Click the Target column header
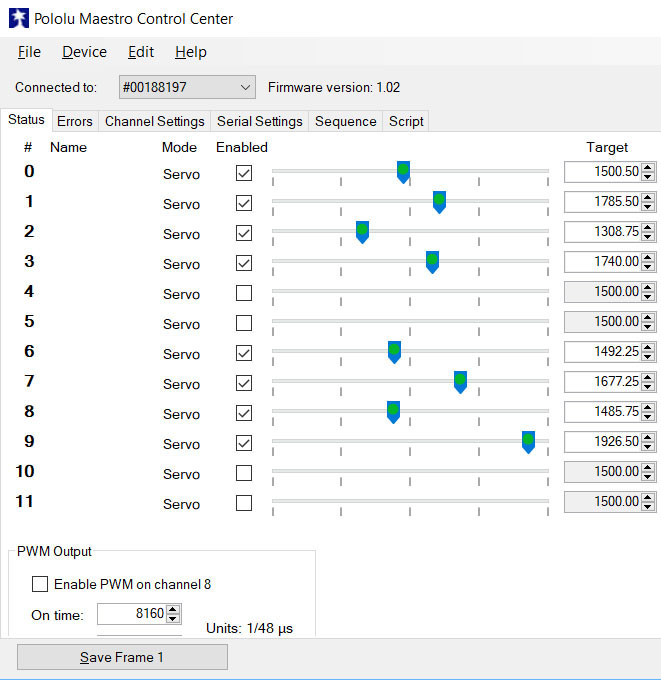The image size is (661, 680). tap(607, 147)
